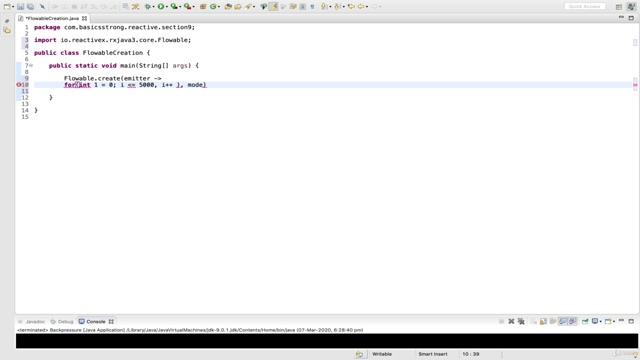Click the Next Annotation icon

(x=324, y=7)
